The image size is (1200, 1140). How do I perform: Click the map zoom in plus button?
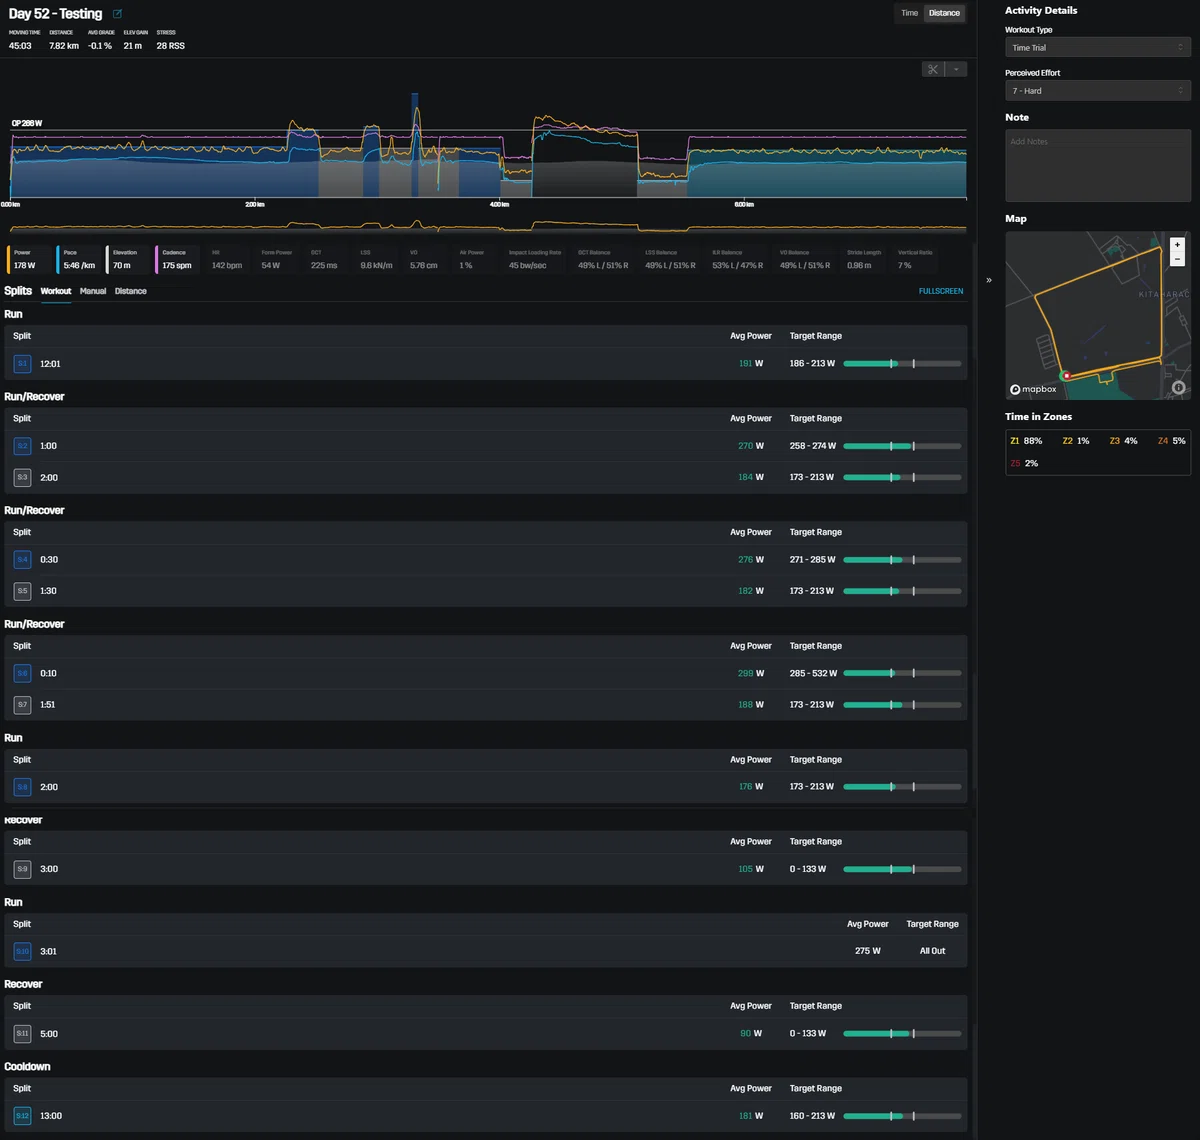coord(1177,245)
